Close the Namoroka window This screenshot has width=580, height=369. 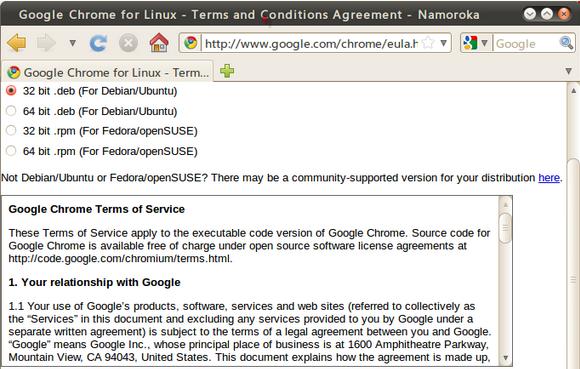point(564,14)
